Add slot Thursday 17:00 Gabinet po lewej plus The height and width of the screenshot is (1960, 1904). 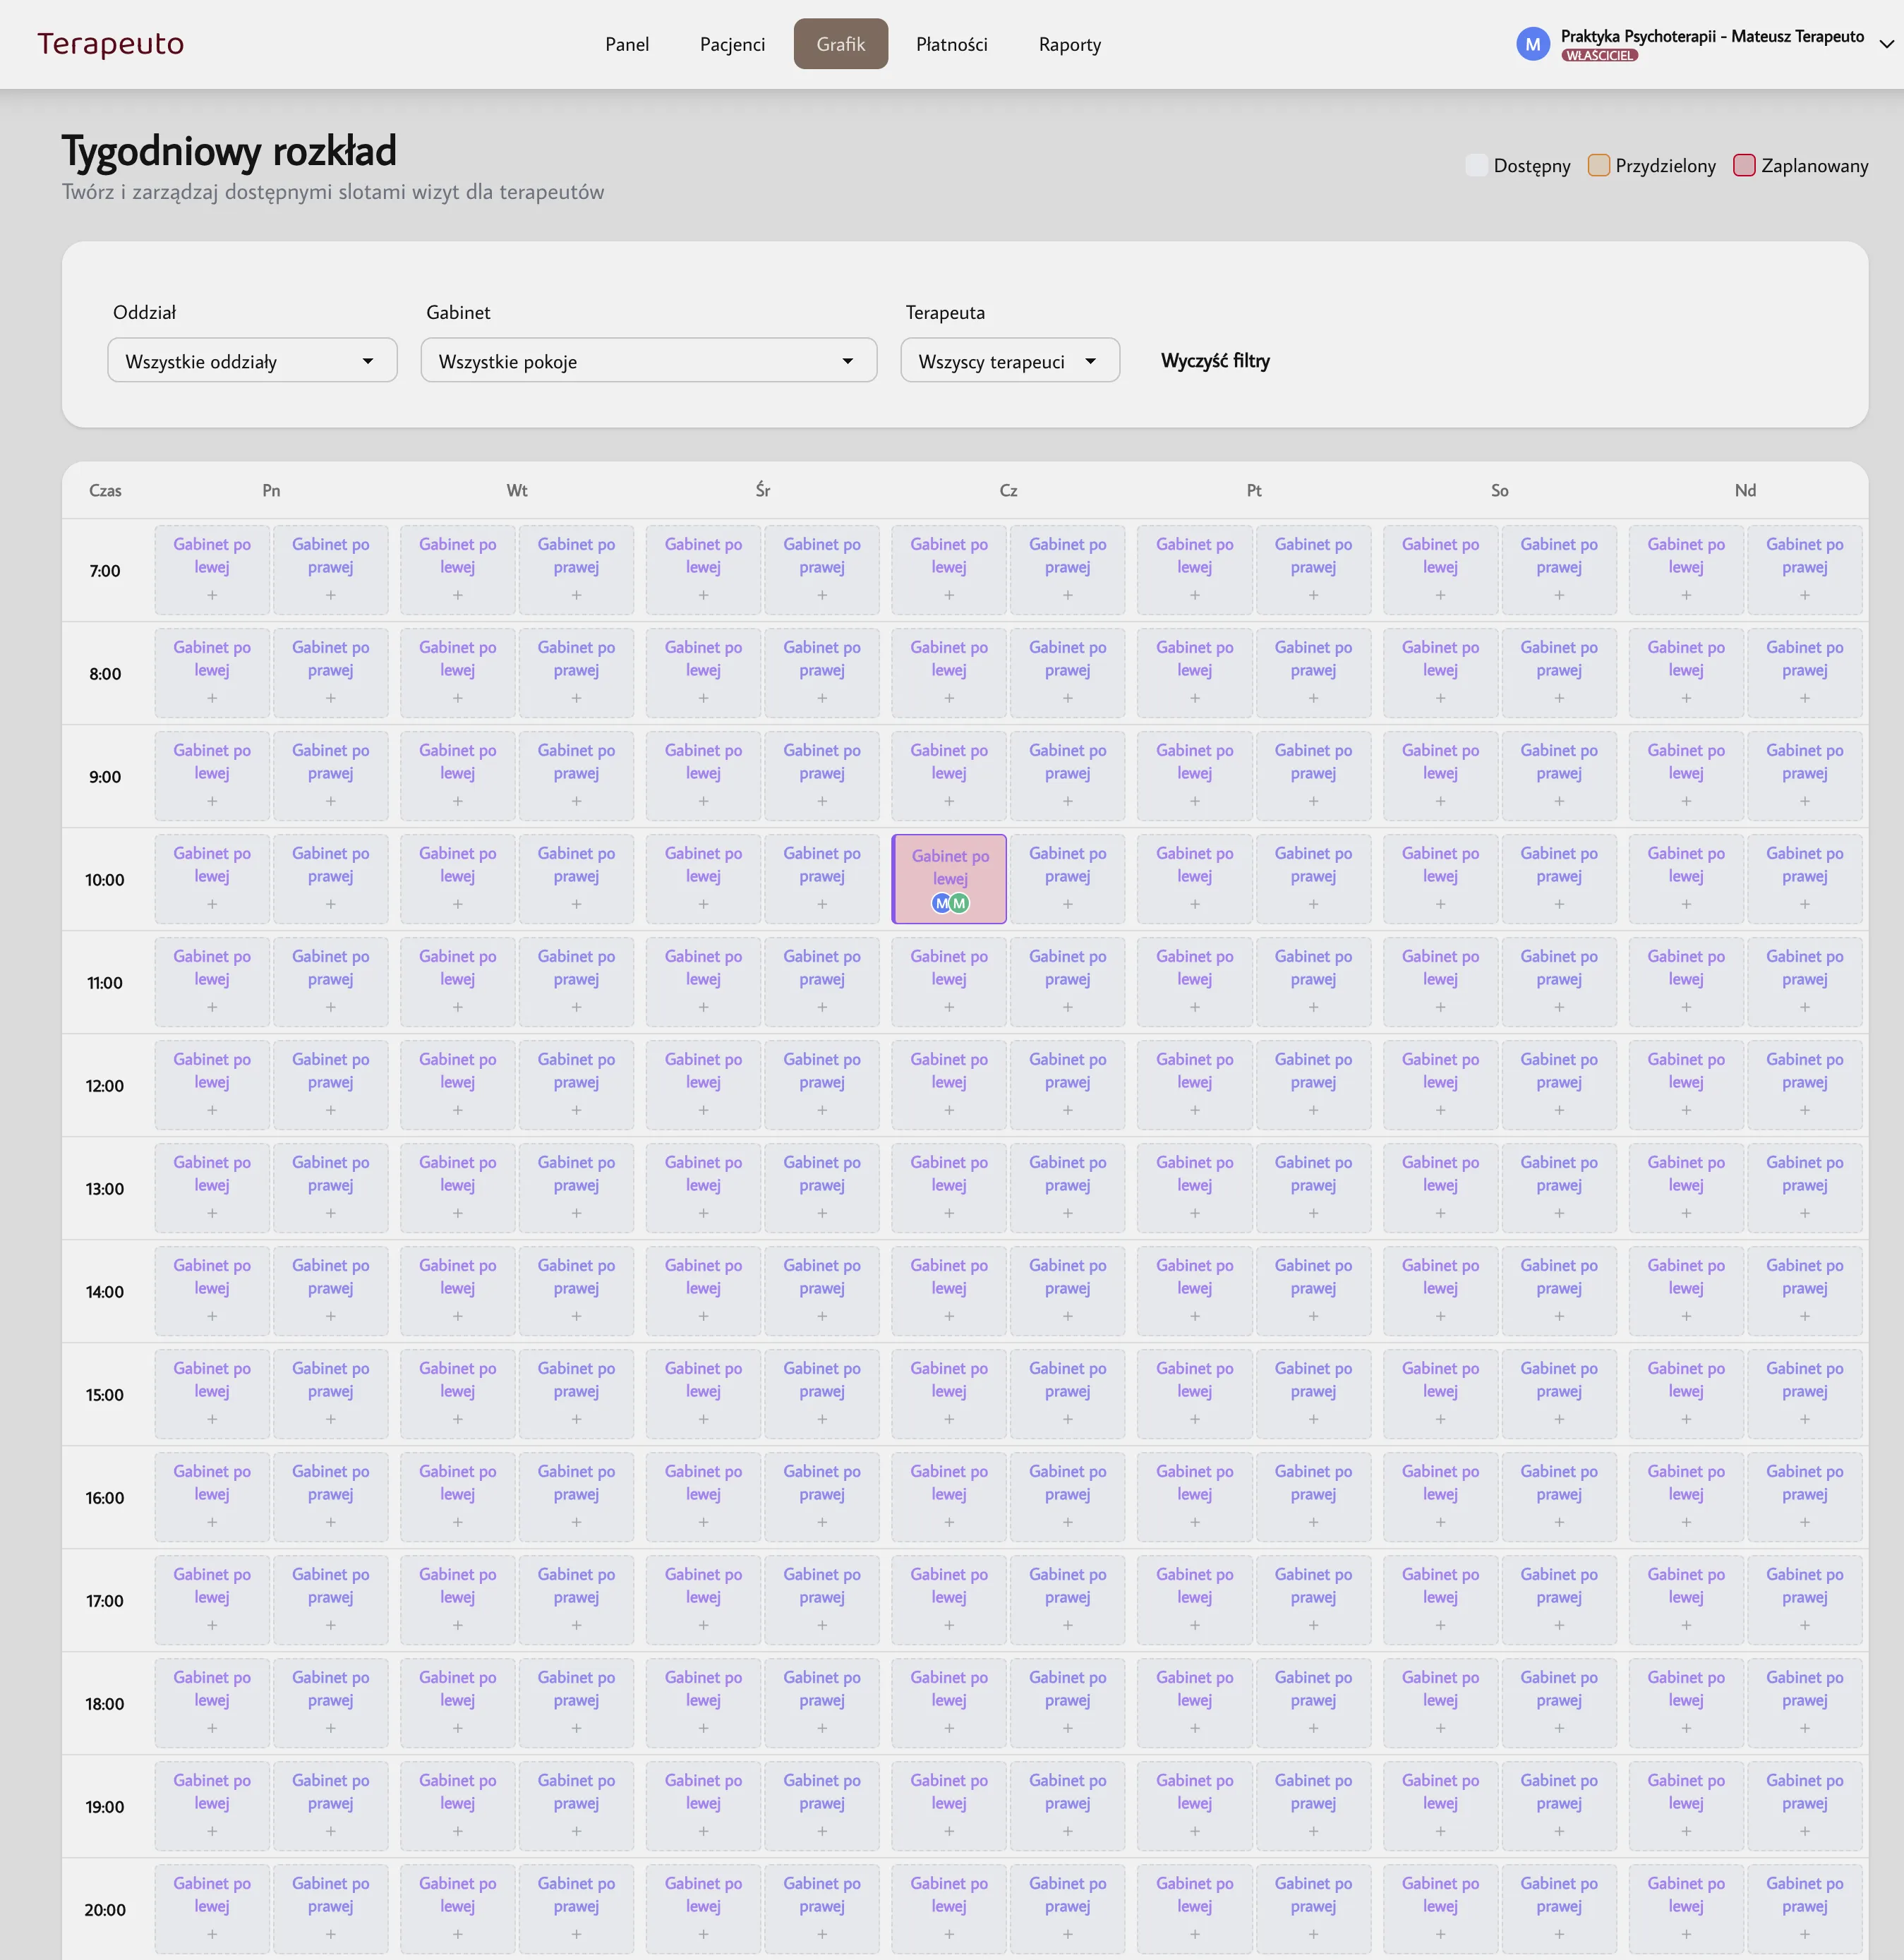coord(949,1625)
